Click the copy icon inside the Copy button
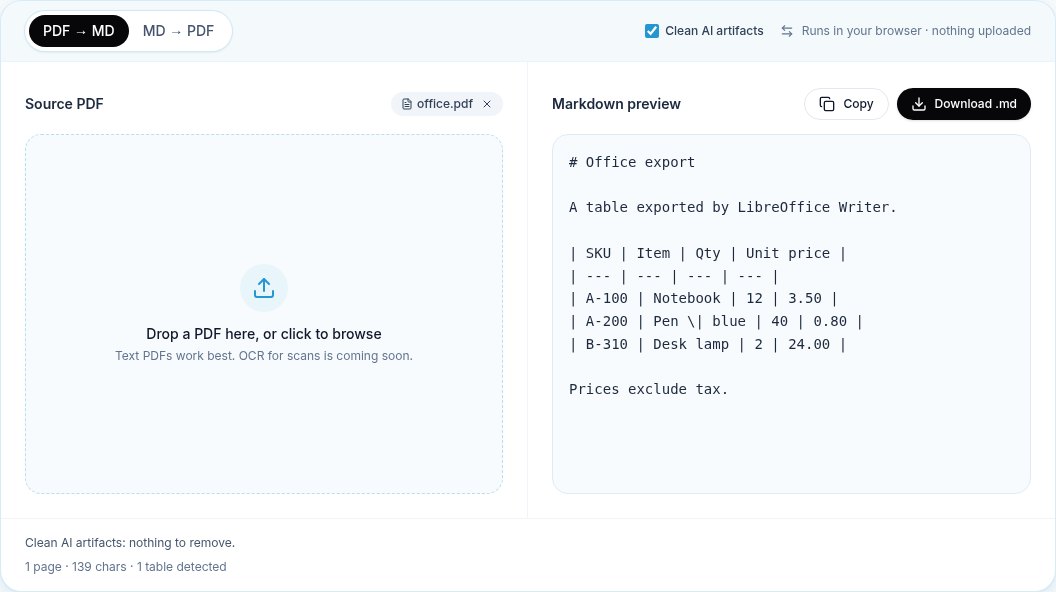1056x592 pixels. click(827, 104)
